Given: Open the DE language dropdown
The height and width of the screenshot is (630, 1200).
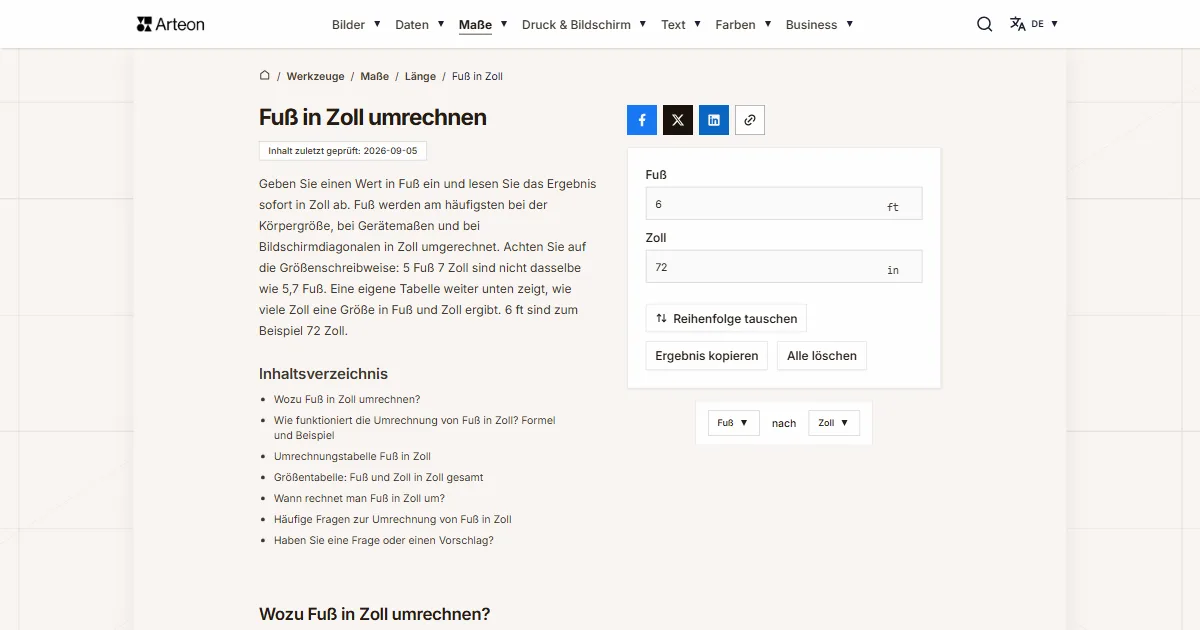Looking at the screenshot, I should (1045, 24).
